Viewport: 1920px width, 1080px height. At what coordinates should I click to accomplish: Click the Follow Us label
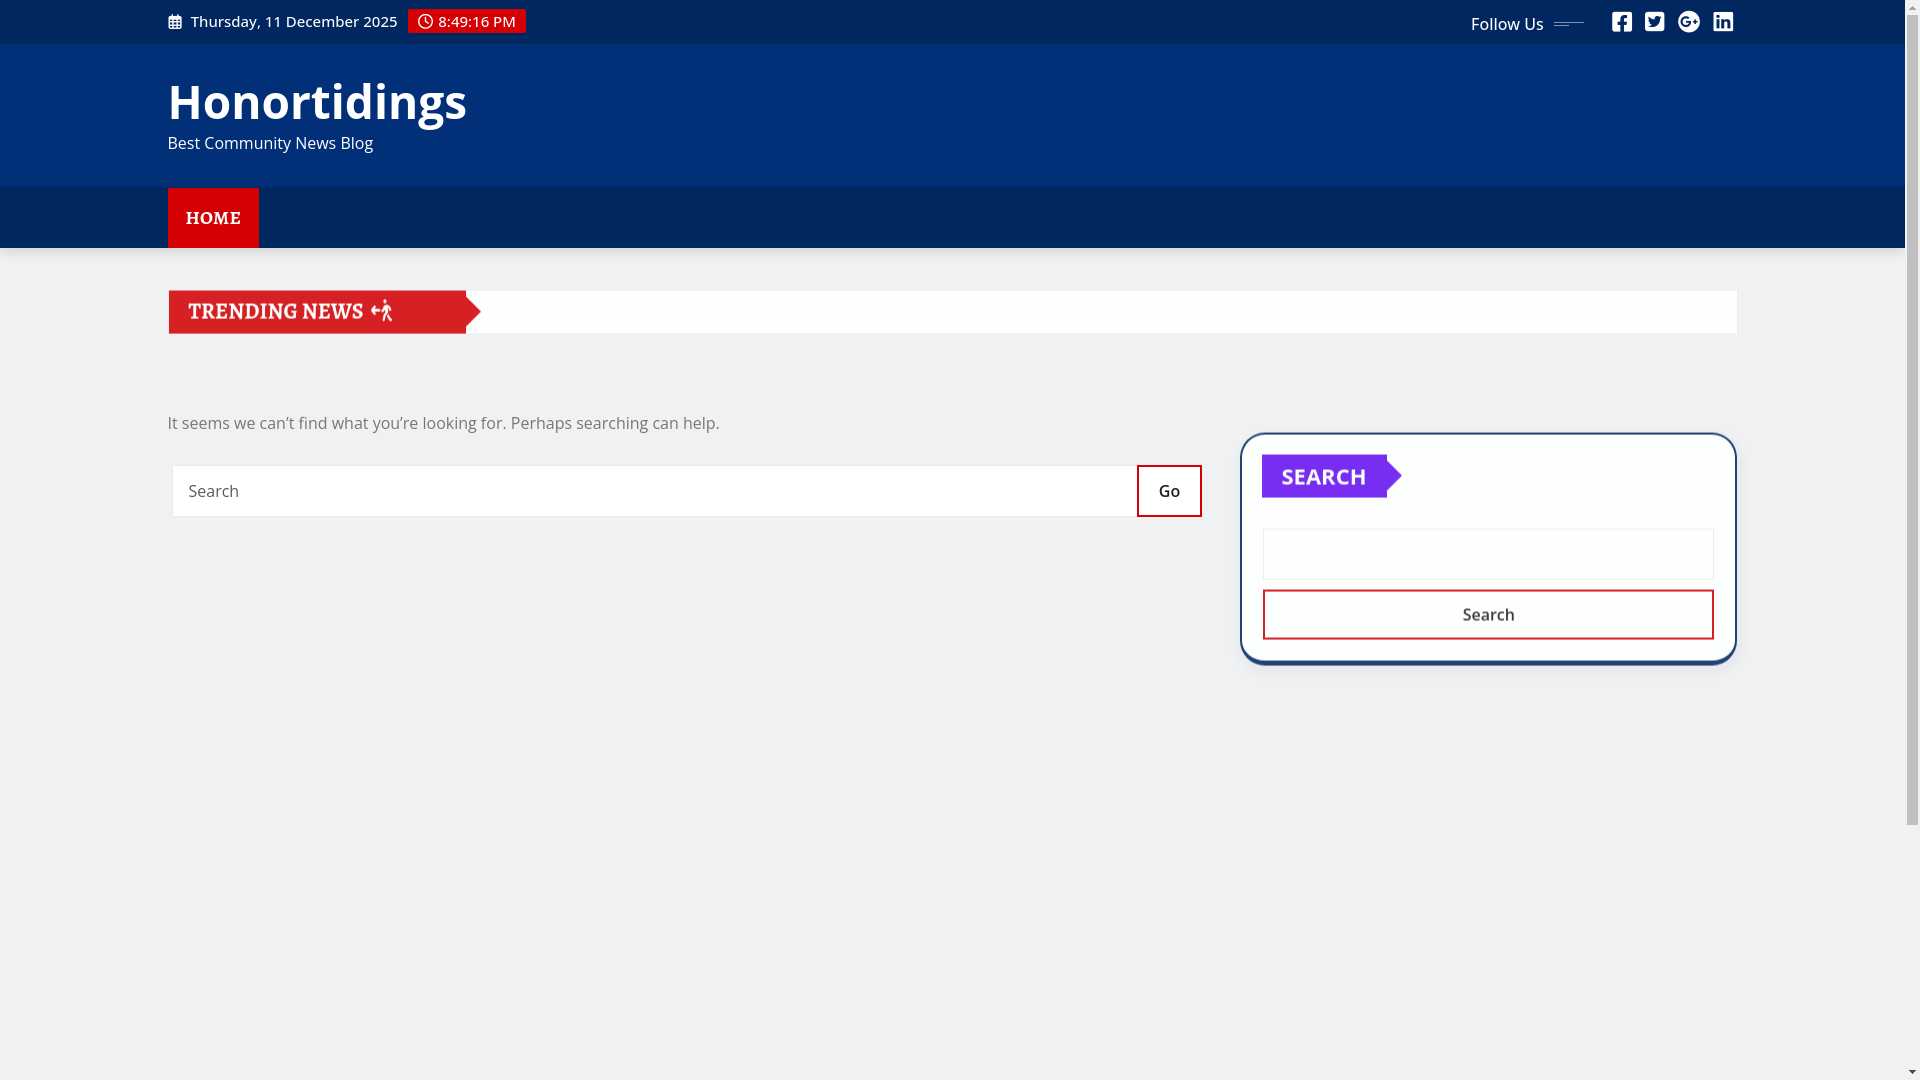[1507, 24]
